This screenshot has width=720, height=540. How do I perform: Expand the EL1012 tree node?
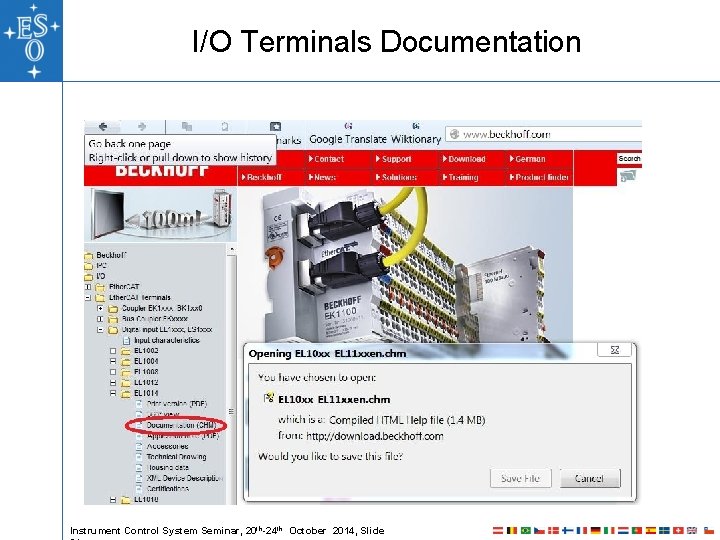(113, 382)
